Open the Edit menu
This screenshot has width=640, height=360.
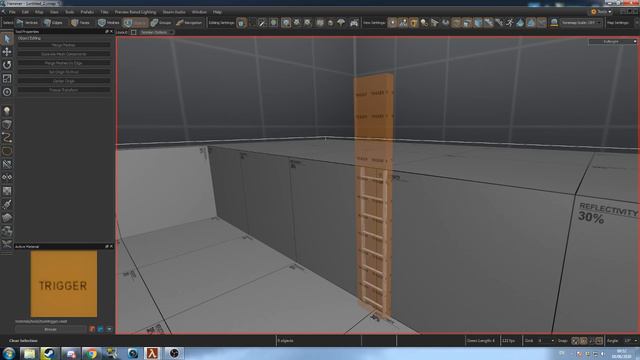click(25, 12)
